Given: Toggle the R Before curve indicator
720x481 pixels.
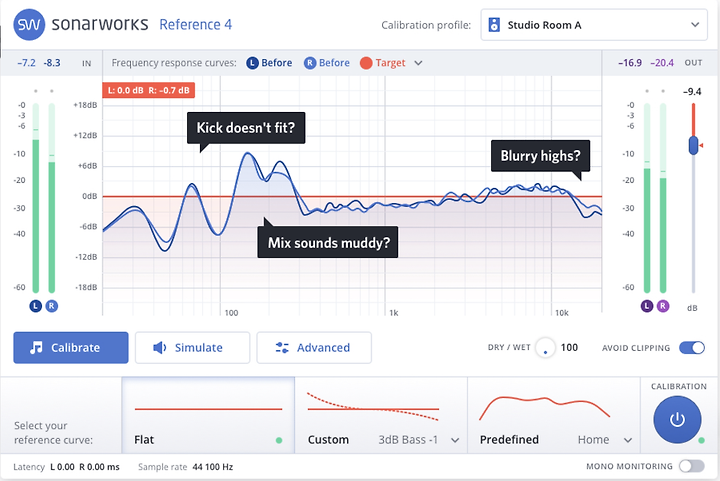Looking at the screenshot, I should (x=310, y=63).
